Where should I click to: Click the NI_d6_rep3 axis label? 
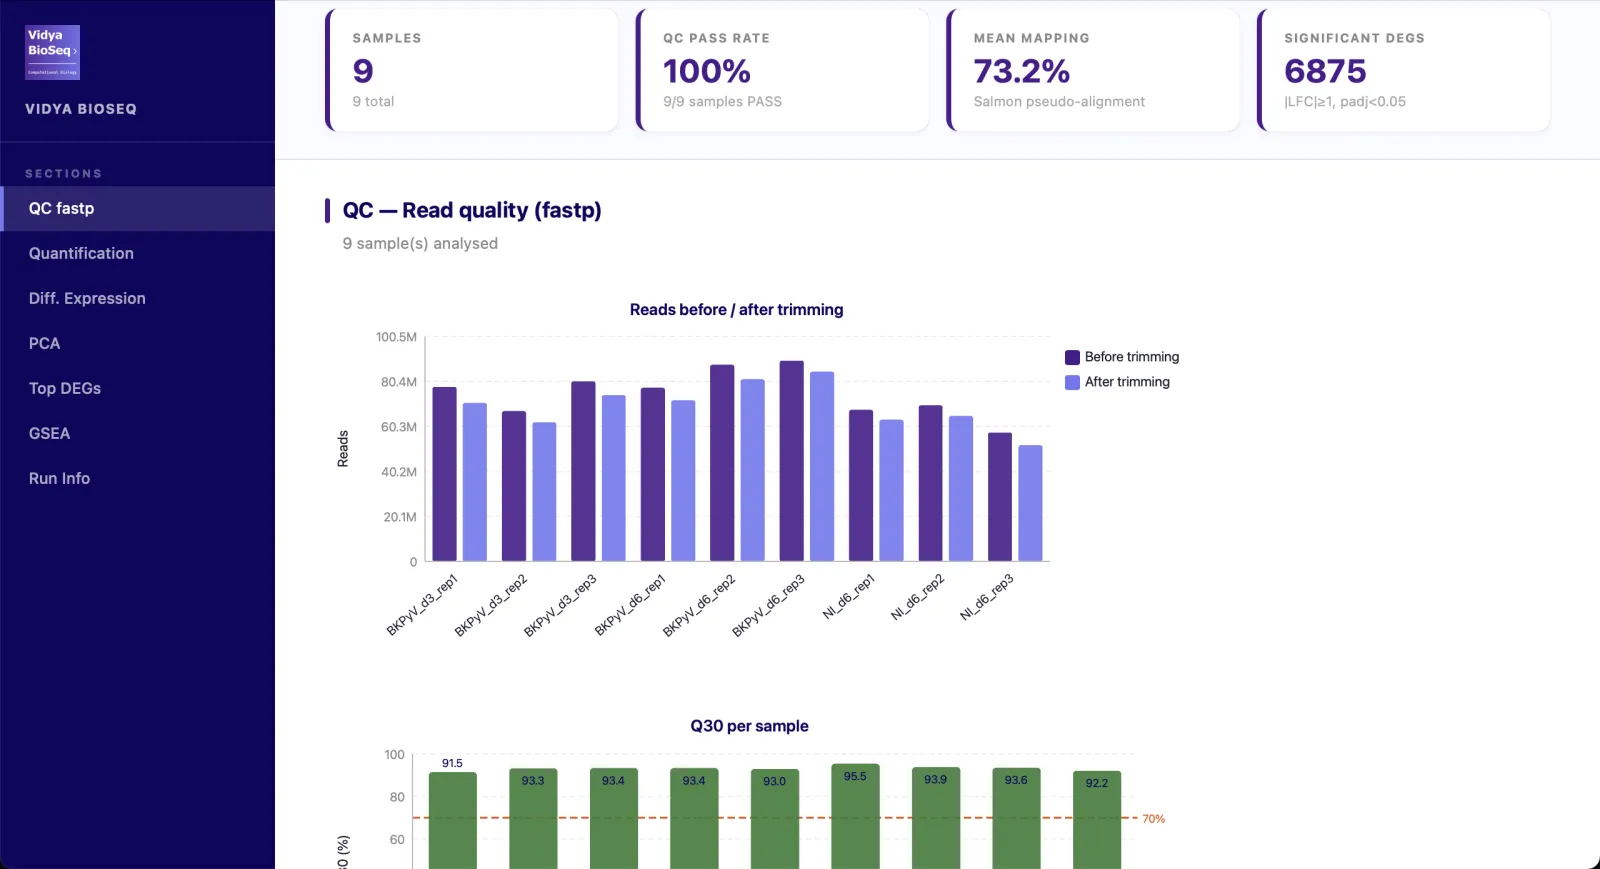987,596
